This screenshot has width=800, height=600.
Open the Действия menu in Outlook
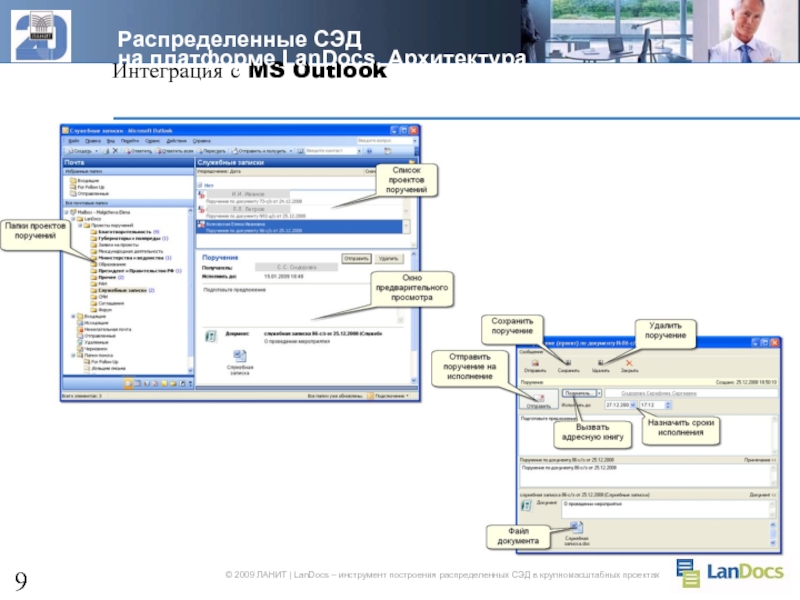click(x=177, y=141)
